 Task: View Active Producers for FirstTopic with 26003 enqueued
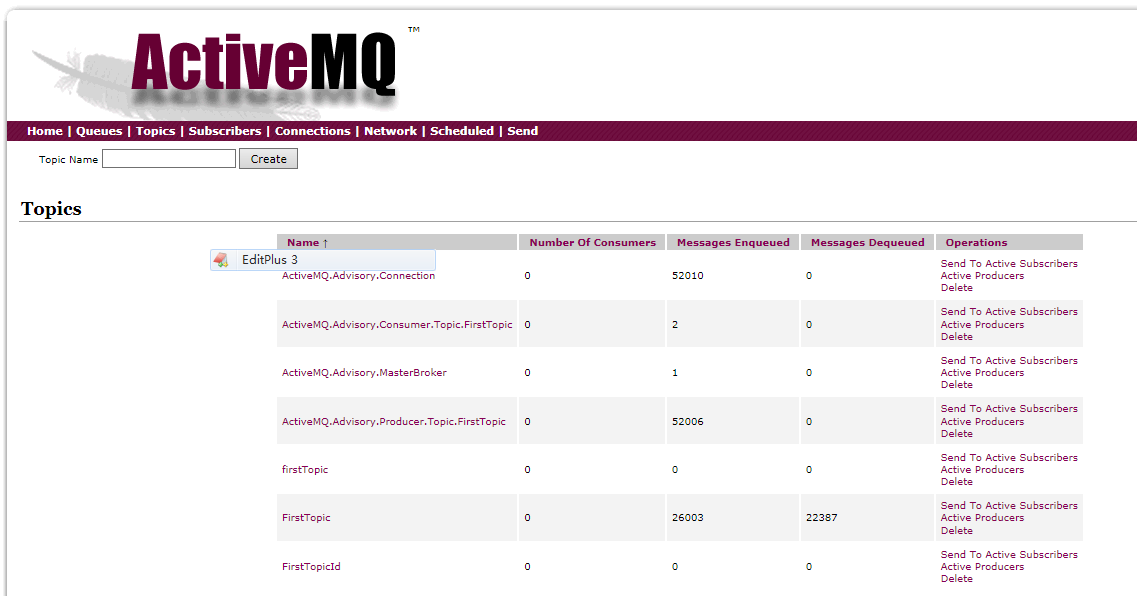(x=982, y=518)
